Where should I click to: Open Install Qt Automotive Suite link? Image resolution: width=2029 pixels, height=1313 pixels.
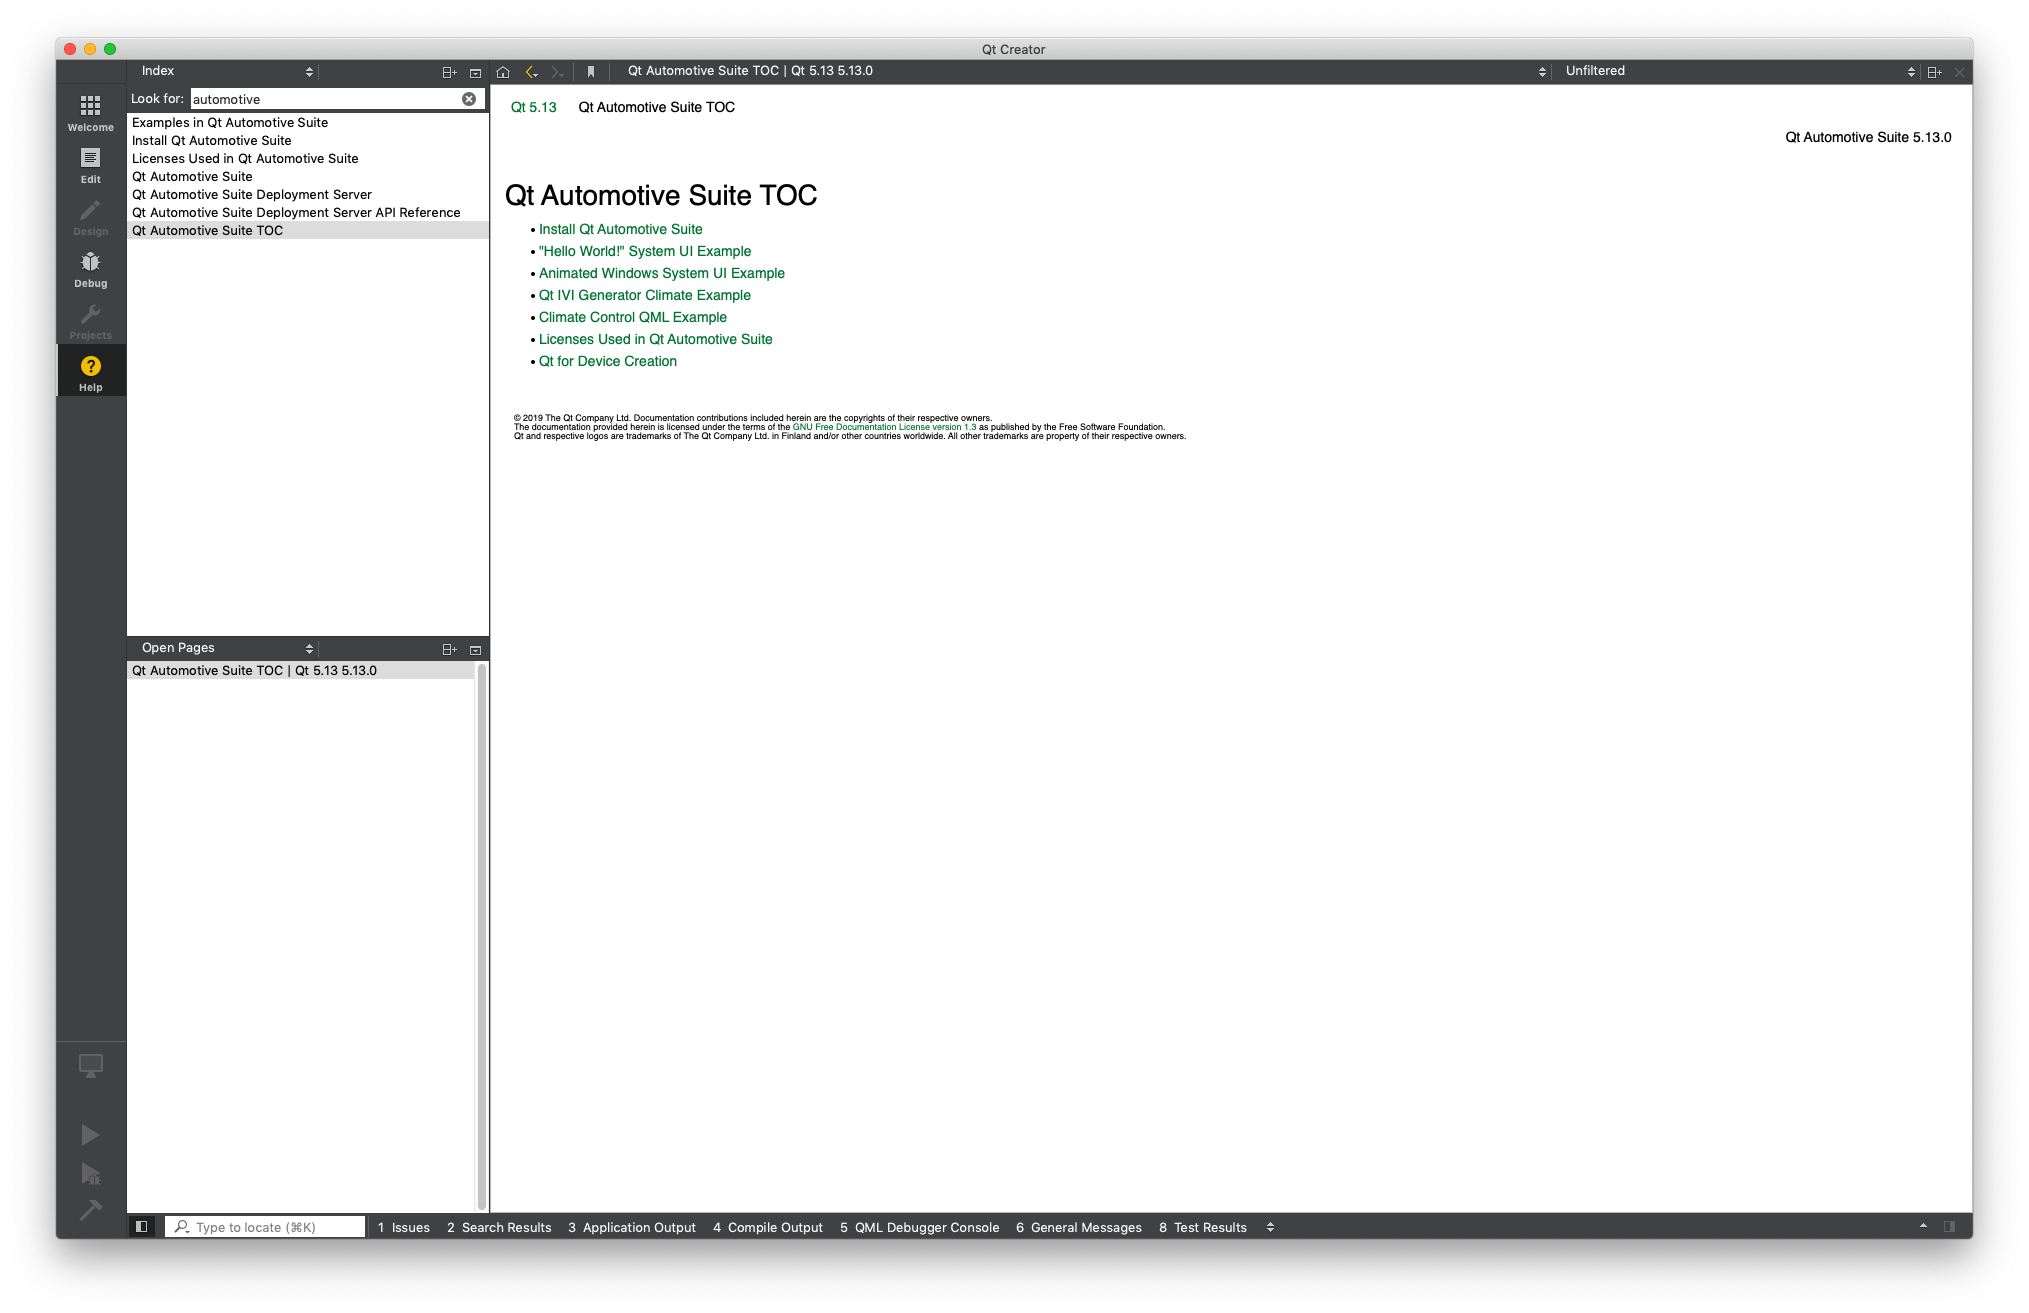pos(620,229)
